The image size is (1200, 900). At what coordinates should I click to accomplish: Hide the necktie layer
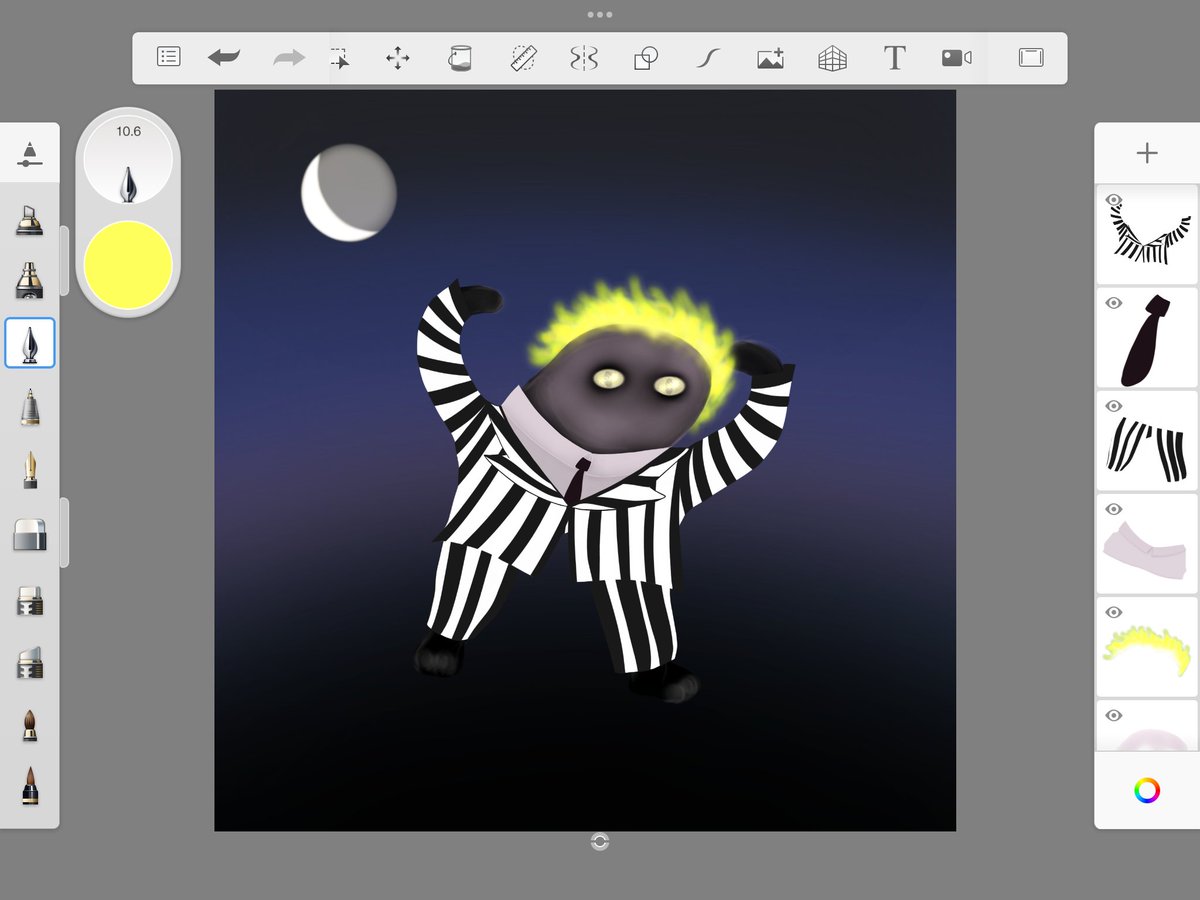[1113, 303]
